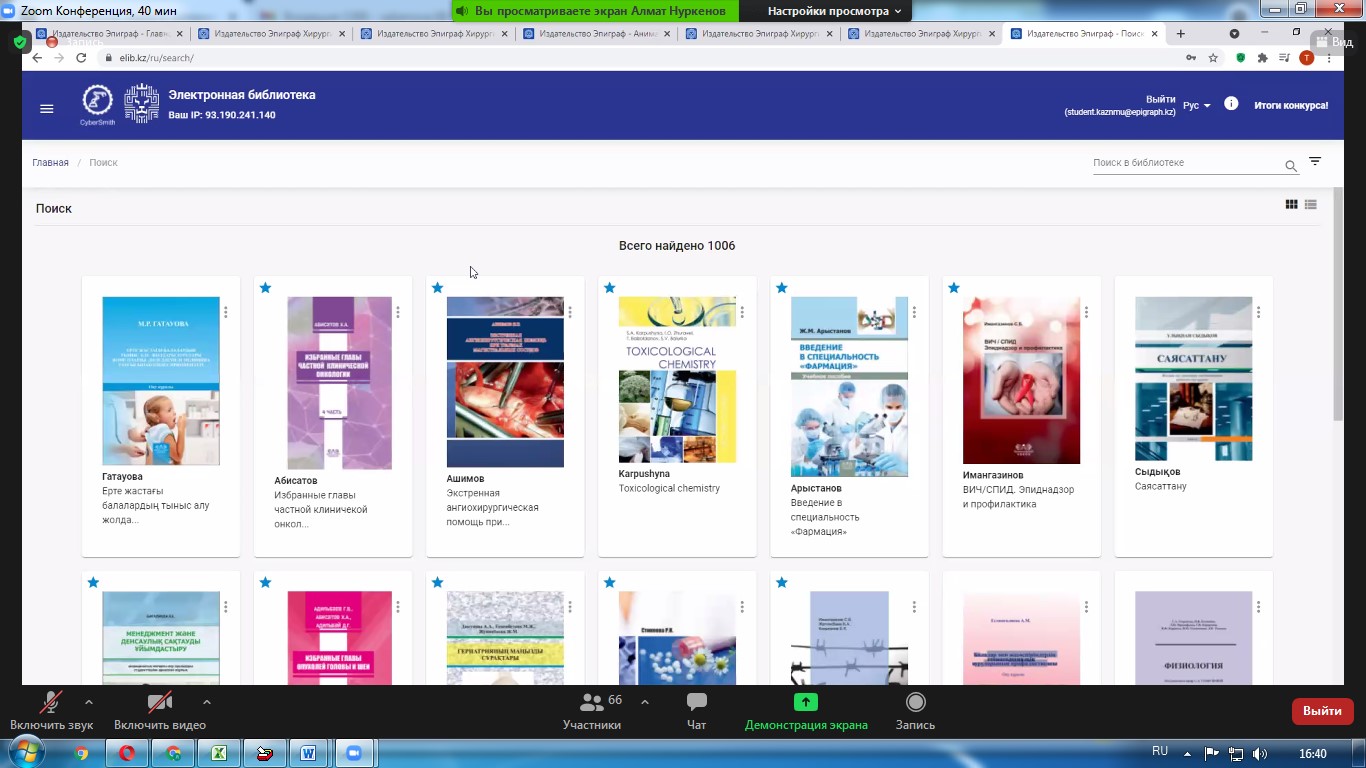1366x768 pixels.
Task: Open Настройки просмотра dropdown in Zoom
Action: click(833, 11)
